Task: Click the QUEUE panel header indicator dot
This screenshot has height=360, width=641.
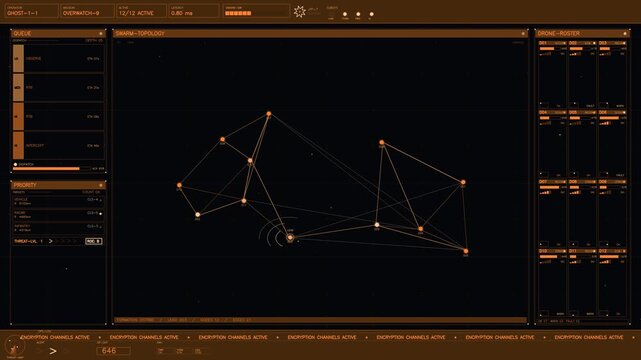Action: pos(101,34)
